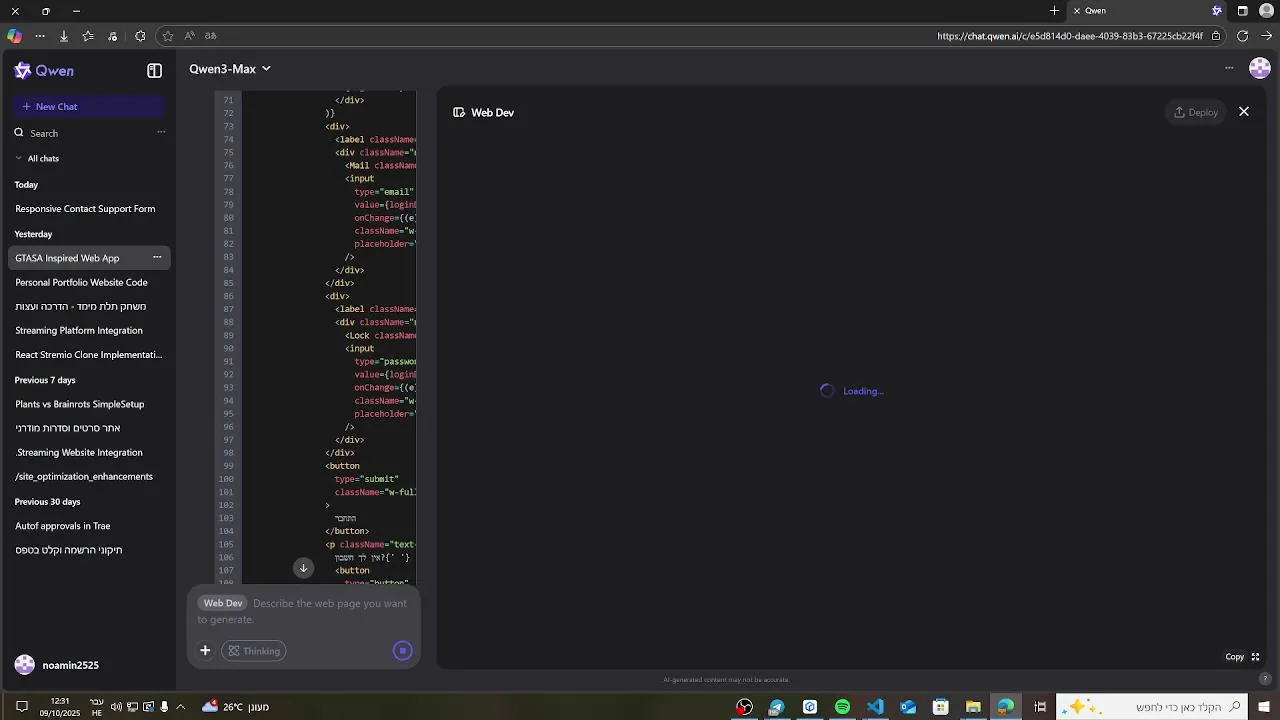Screen dimensions: 1280x720
Task: Open the translate page option
Action: [x=211, y=36]
